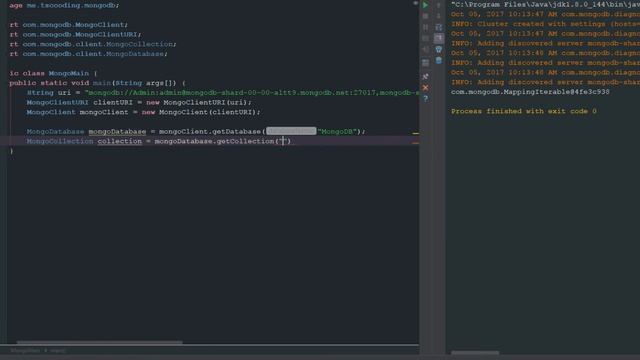This screenshot has width=640, height=360.
Task: Click the Restore Layout icon
Action: pos(425,62)
